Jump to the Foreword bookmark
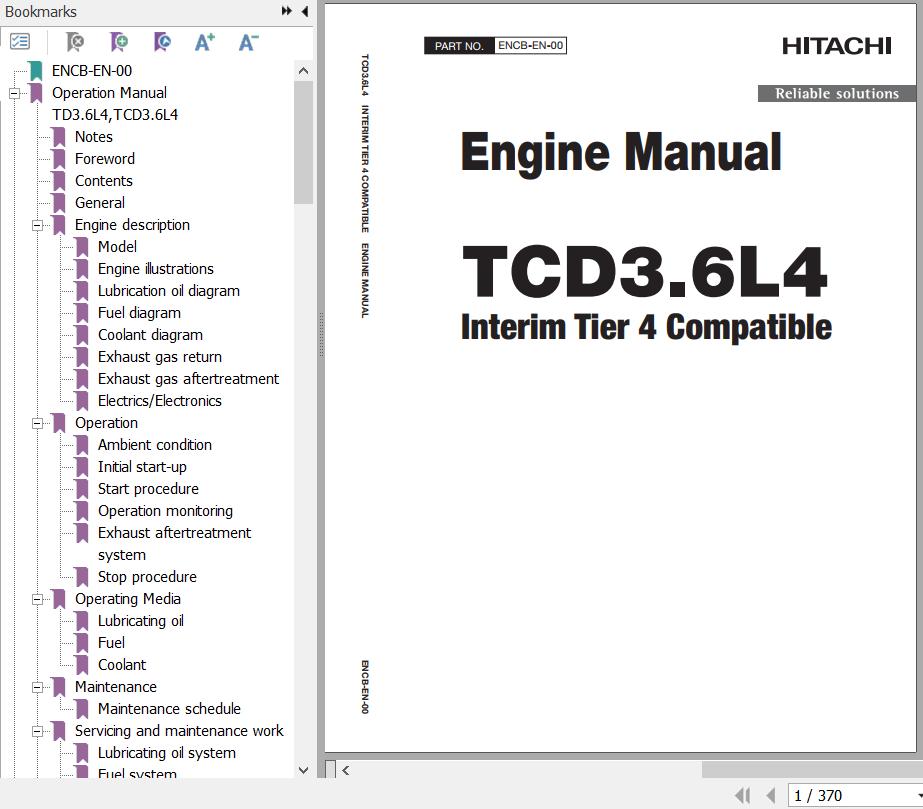 point(105,159)
